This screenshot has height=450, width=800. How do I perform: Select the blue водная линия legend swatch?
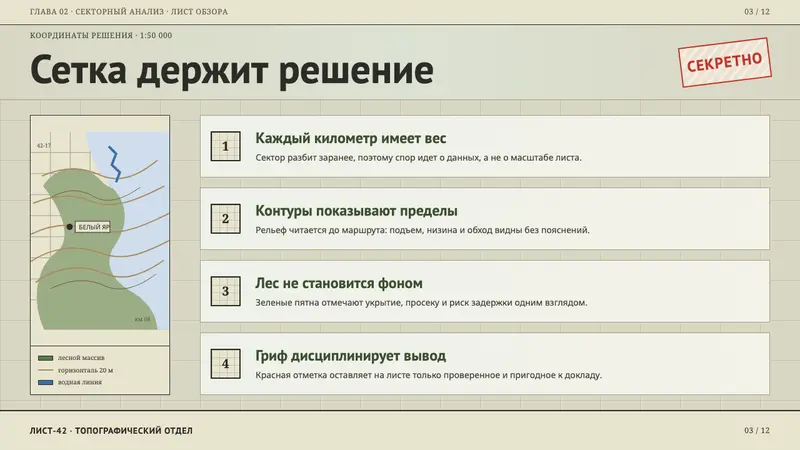point(45,382)
